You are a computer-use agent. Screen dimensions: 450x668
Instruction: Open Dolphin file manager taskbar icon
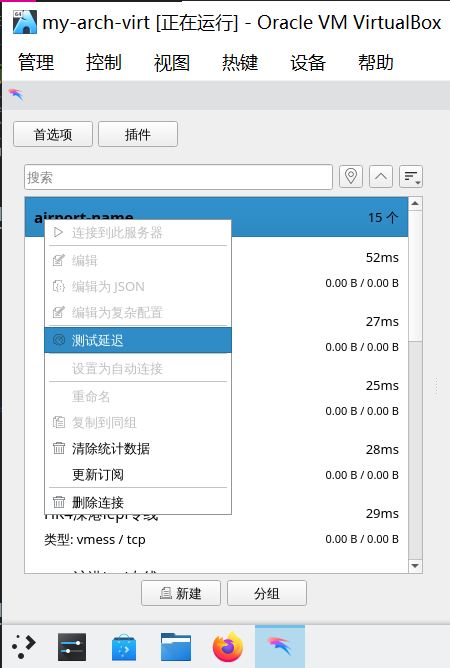176,647
